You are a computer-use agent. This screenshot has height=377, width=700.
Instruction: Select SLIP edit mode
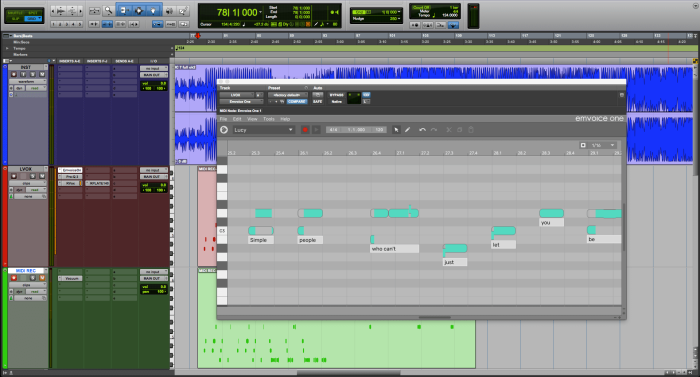tap(15, 19)
